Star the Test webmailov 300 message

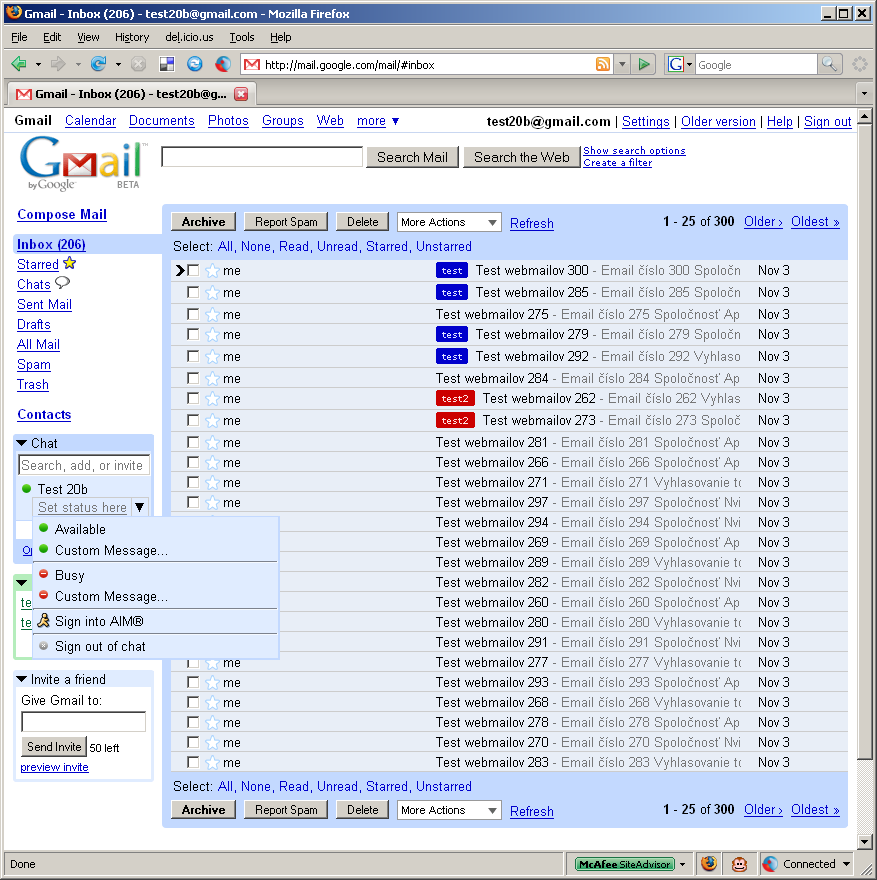pyautogui.click(x=212, y=271)
